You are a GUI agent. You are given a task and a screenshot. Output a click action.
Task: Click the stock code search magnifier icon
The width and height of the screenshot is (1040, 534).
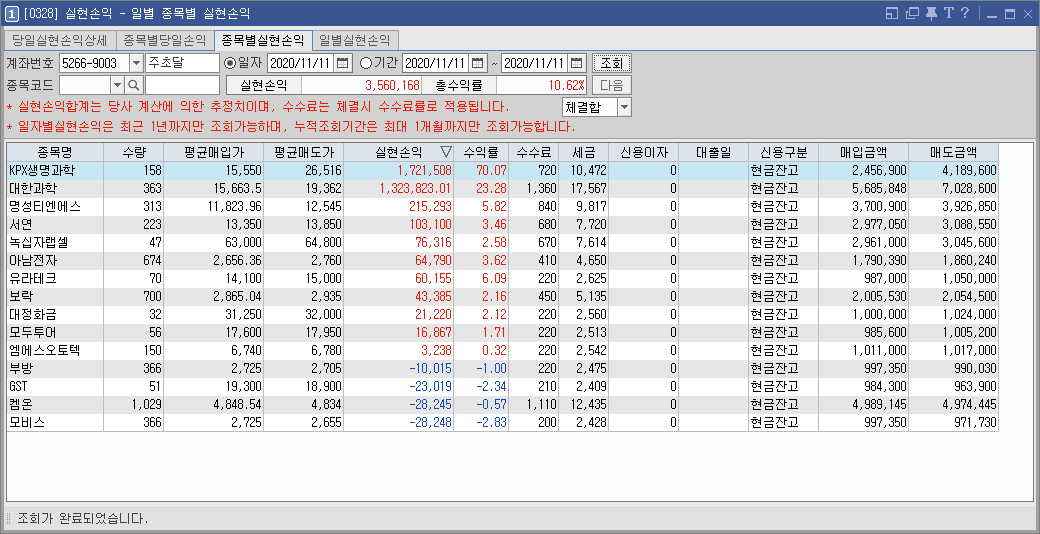(134, 85)
